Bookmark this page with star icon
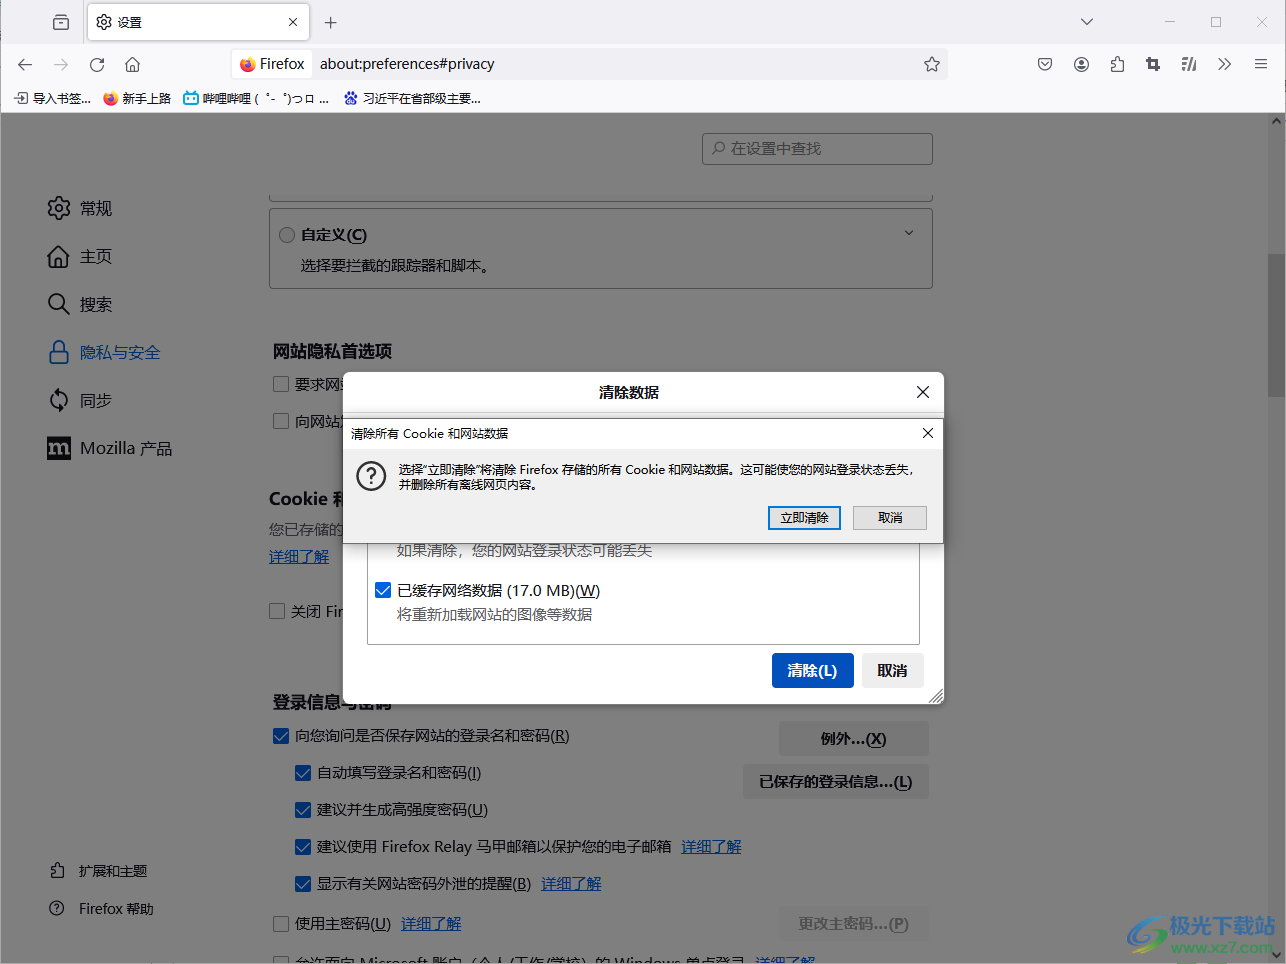 (932, 64)
